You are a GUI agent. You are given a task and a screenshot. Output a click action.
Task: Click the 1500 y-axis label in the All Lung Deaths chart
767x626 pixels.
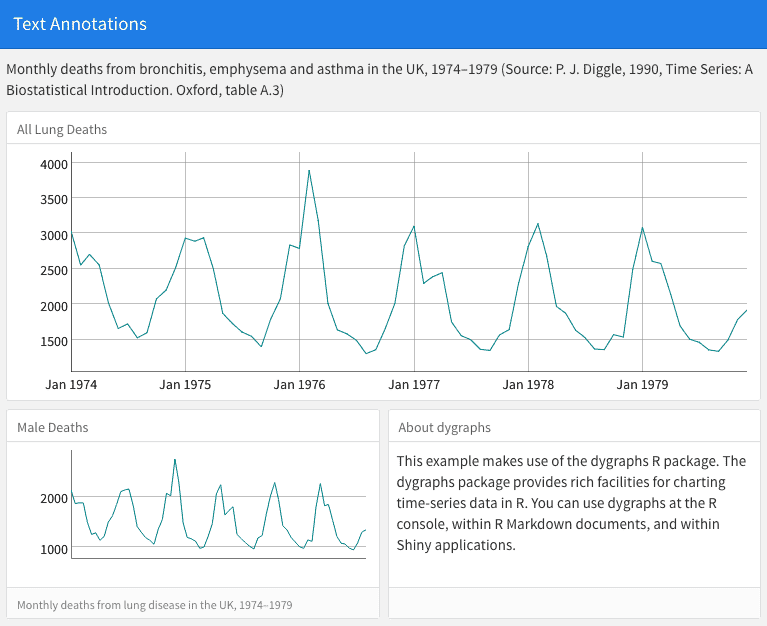[x=54, y=341]
